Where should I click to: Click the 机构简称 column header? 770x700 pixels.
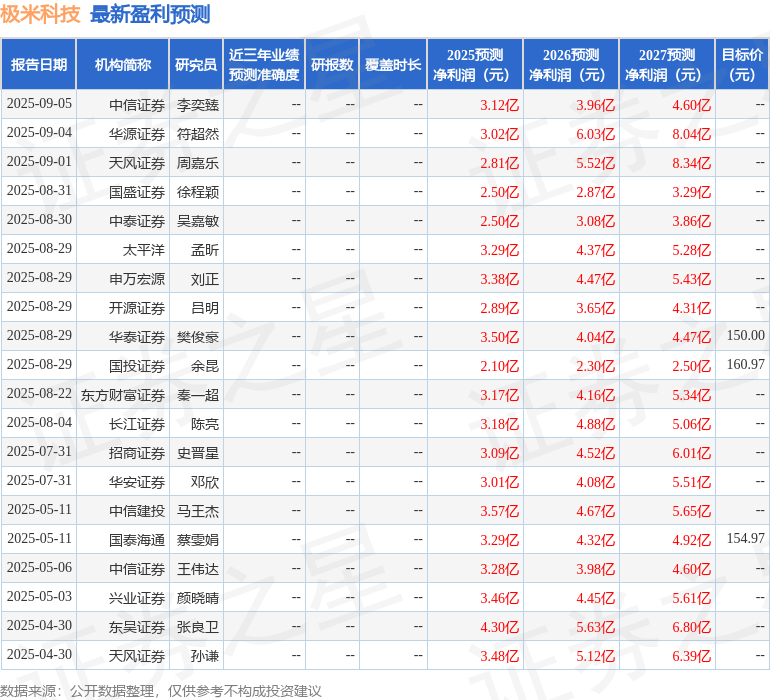pyautogui.click(x=122, y=65)
